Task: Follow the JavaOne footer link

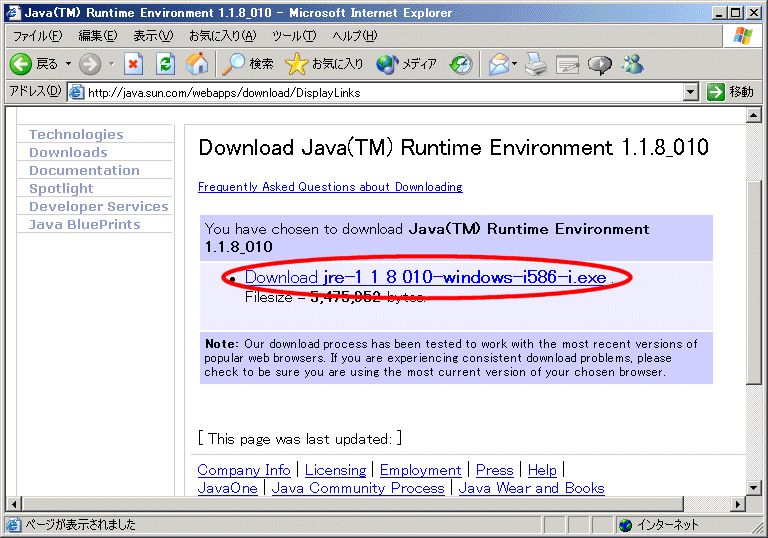Action: click(x=227, y=488)
